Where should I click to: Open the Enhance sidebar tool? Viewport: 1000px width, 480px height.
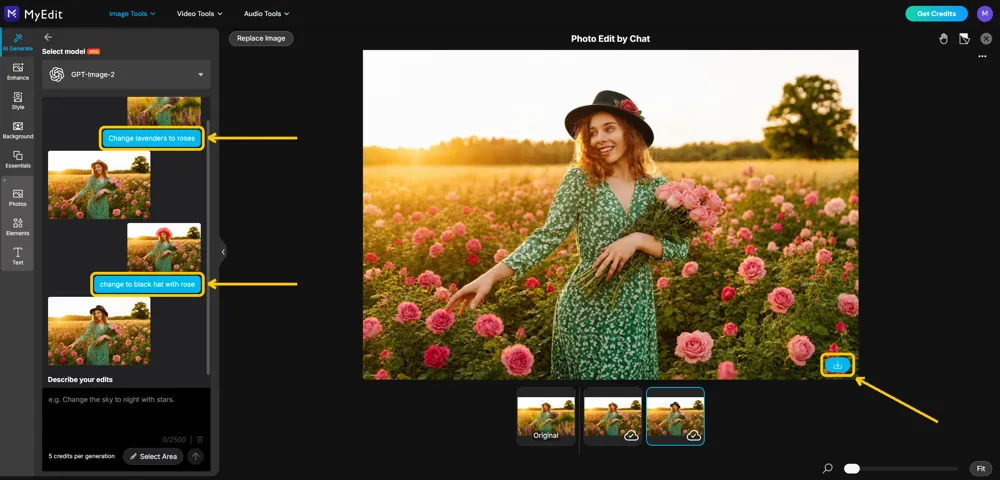pyautogui.click(x=18, y=71)
